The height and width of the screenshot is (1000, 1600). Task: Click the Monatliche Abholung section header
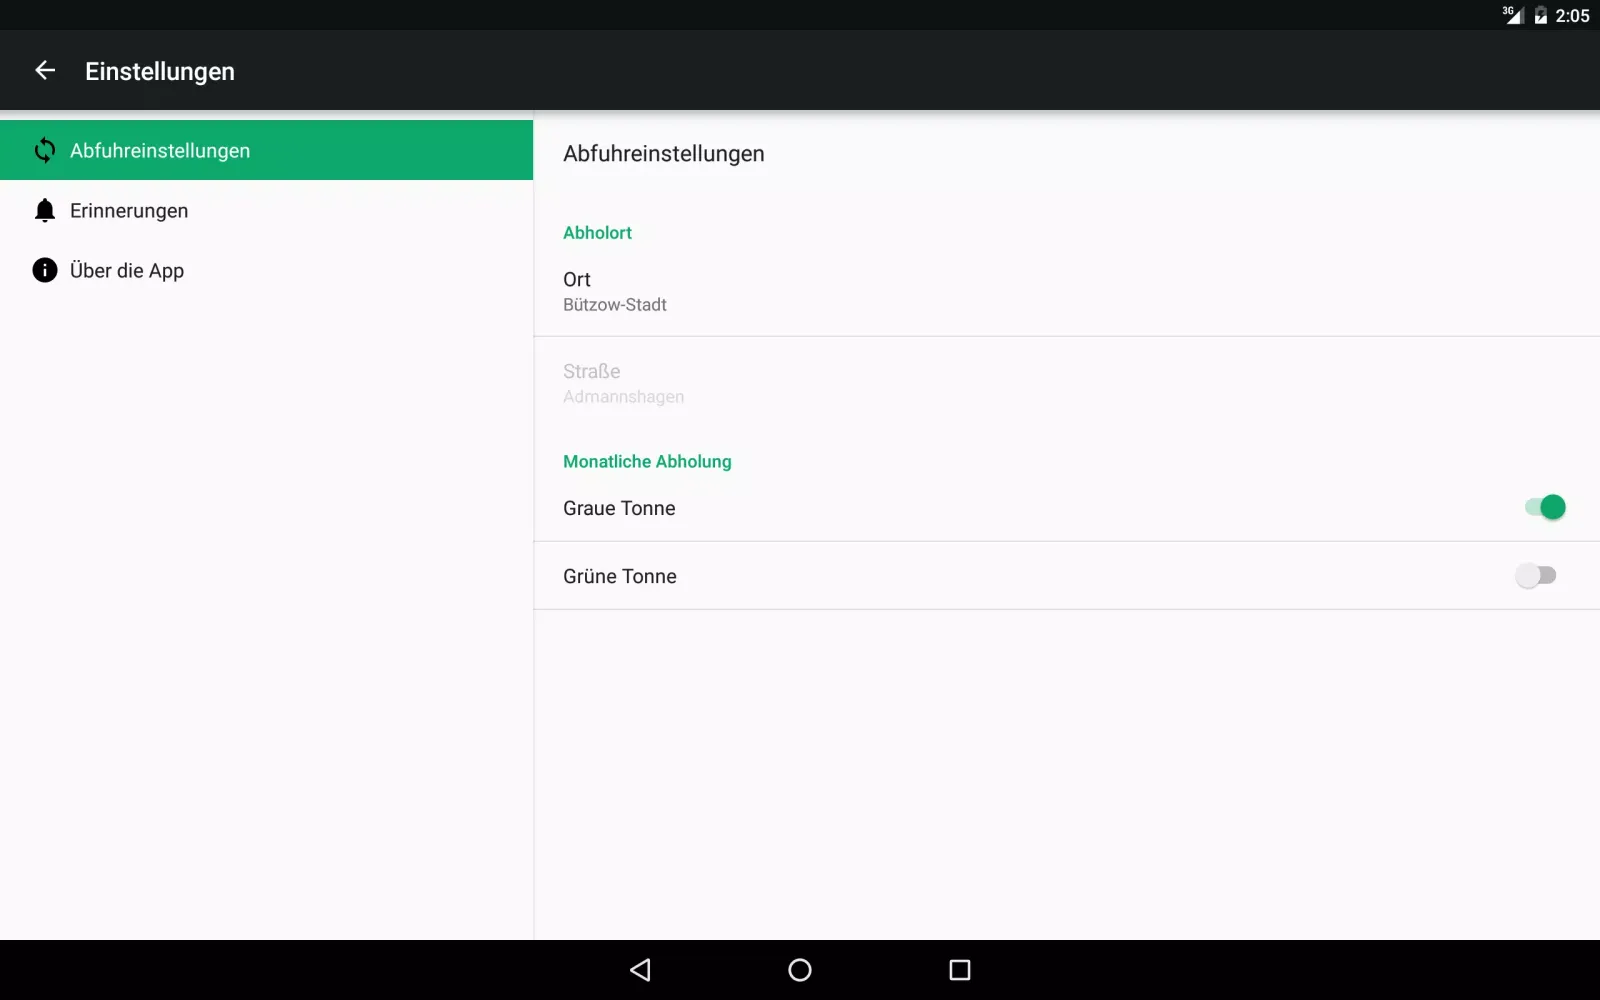(647, 462)
